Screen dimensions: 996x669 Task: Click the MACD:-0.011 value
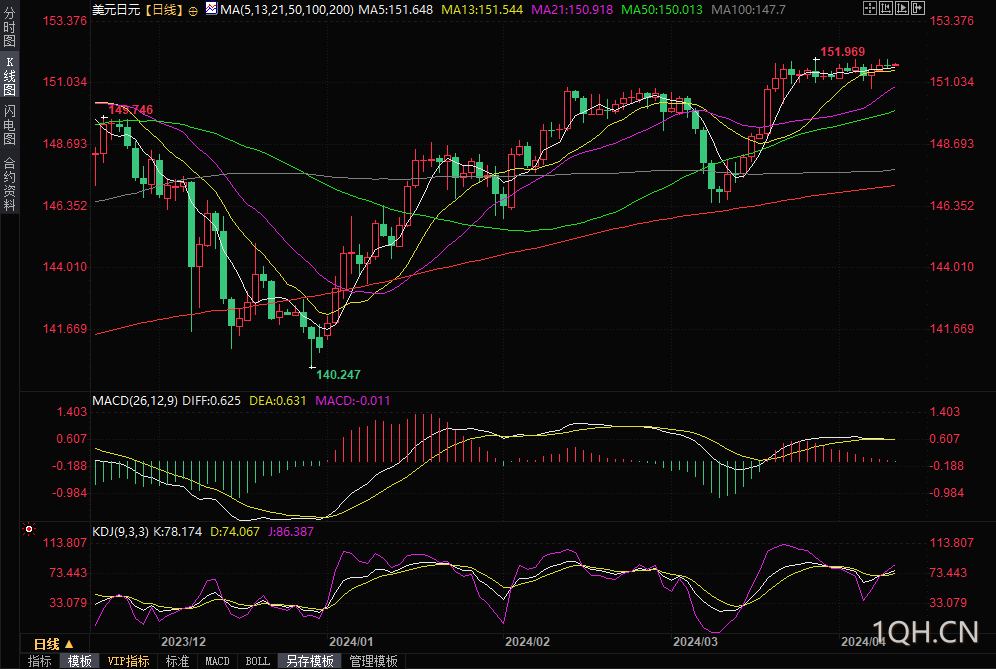click(x=353, y=401)
